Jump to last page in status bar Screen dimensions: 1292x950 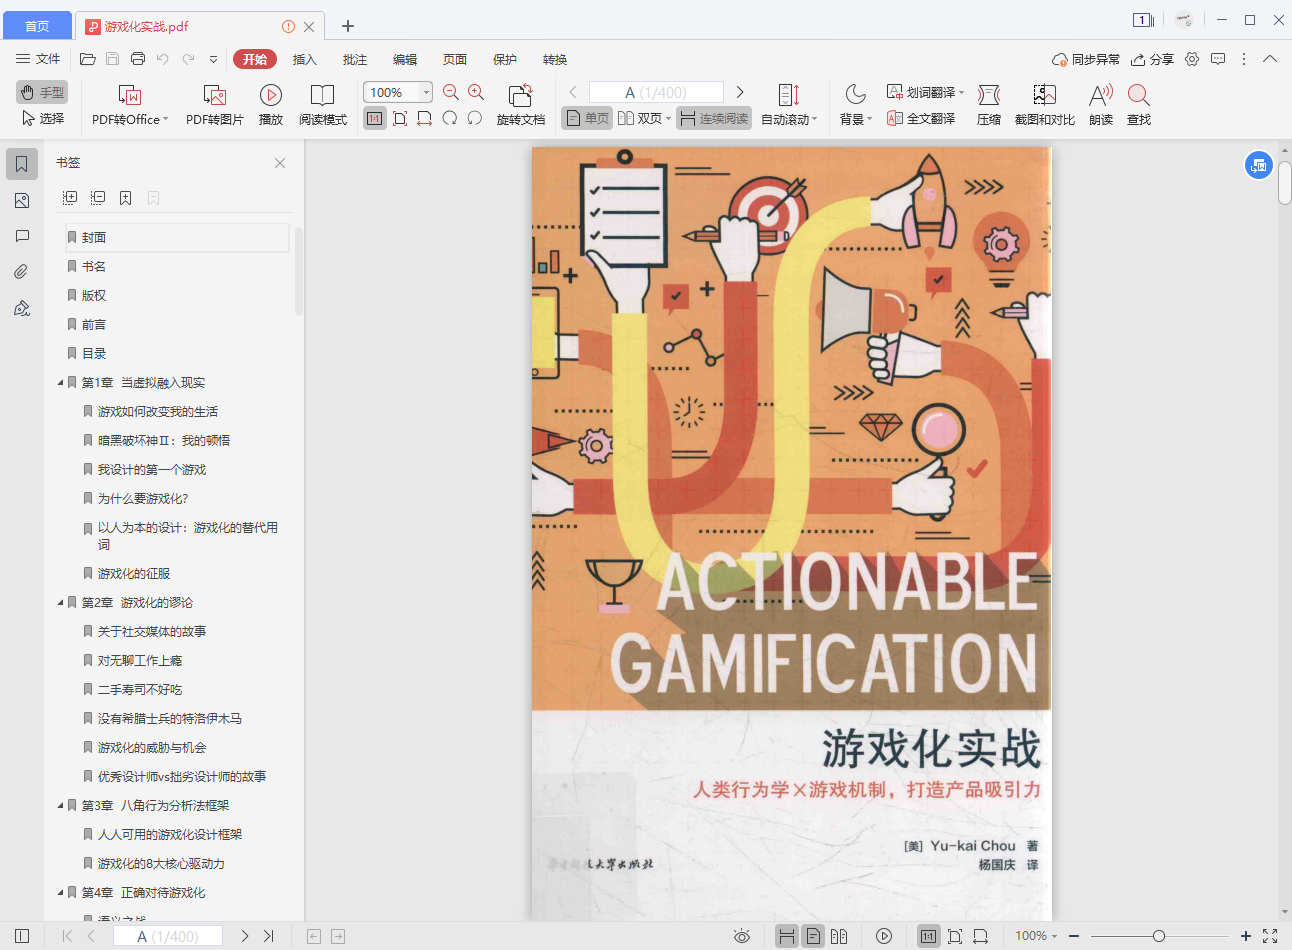coord(268,936)
